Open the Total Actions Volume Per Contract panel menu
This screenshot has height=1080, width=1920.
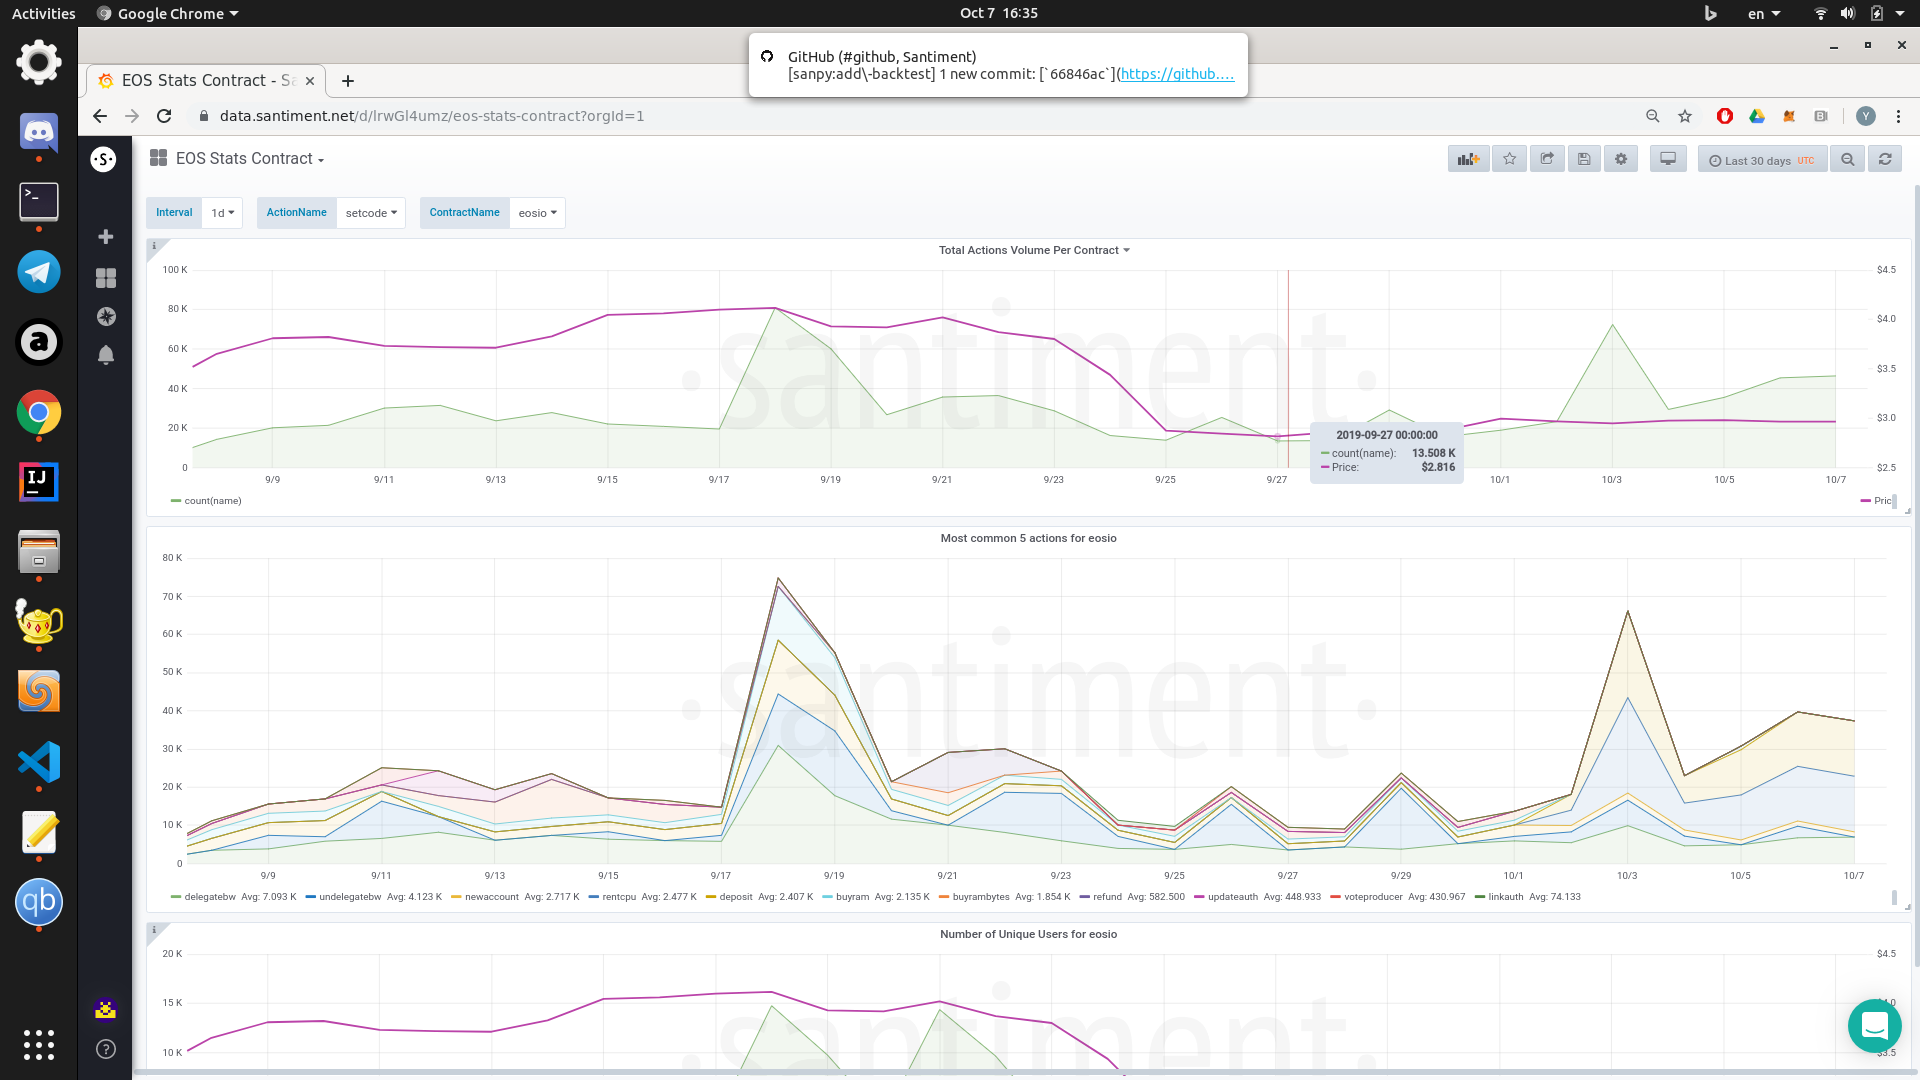[x=1034, y=251]
